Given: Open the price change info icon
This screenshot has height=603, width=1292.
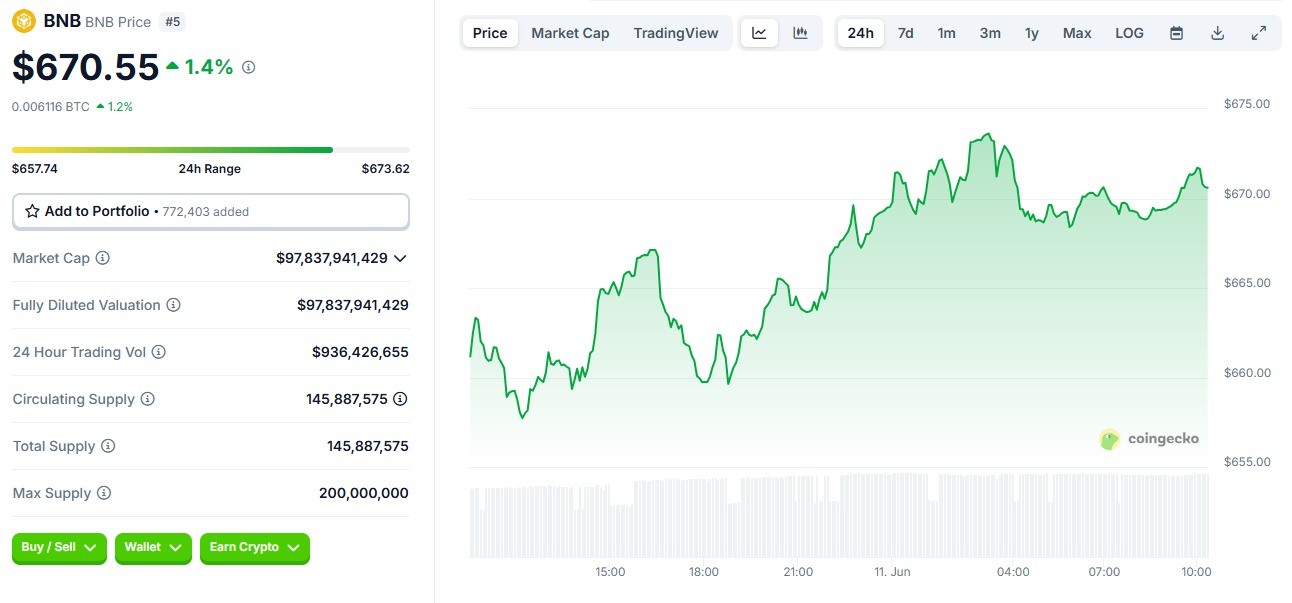Looking at the screenshot, I should click(x=249, y=67).
